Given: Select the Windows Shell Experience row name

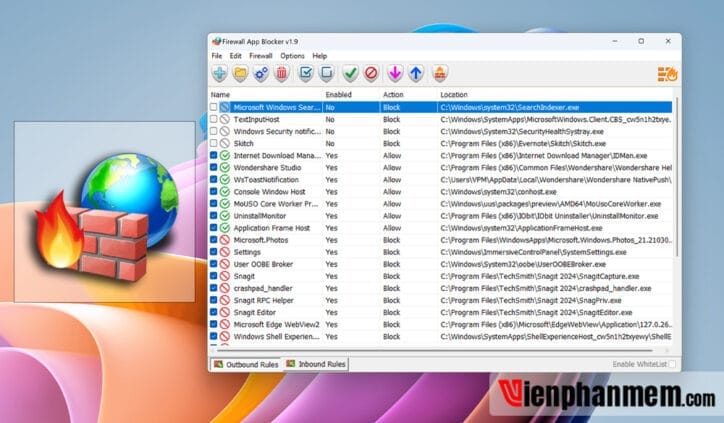Looking at the screenshot, I should (276, 337).
